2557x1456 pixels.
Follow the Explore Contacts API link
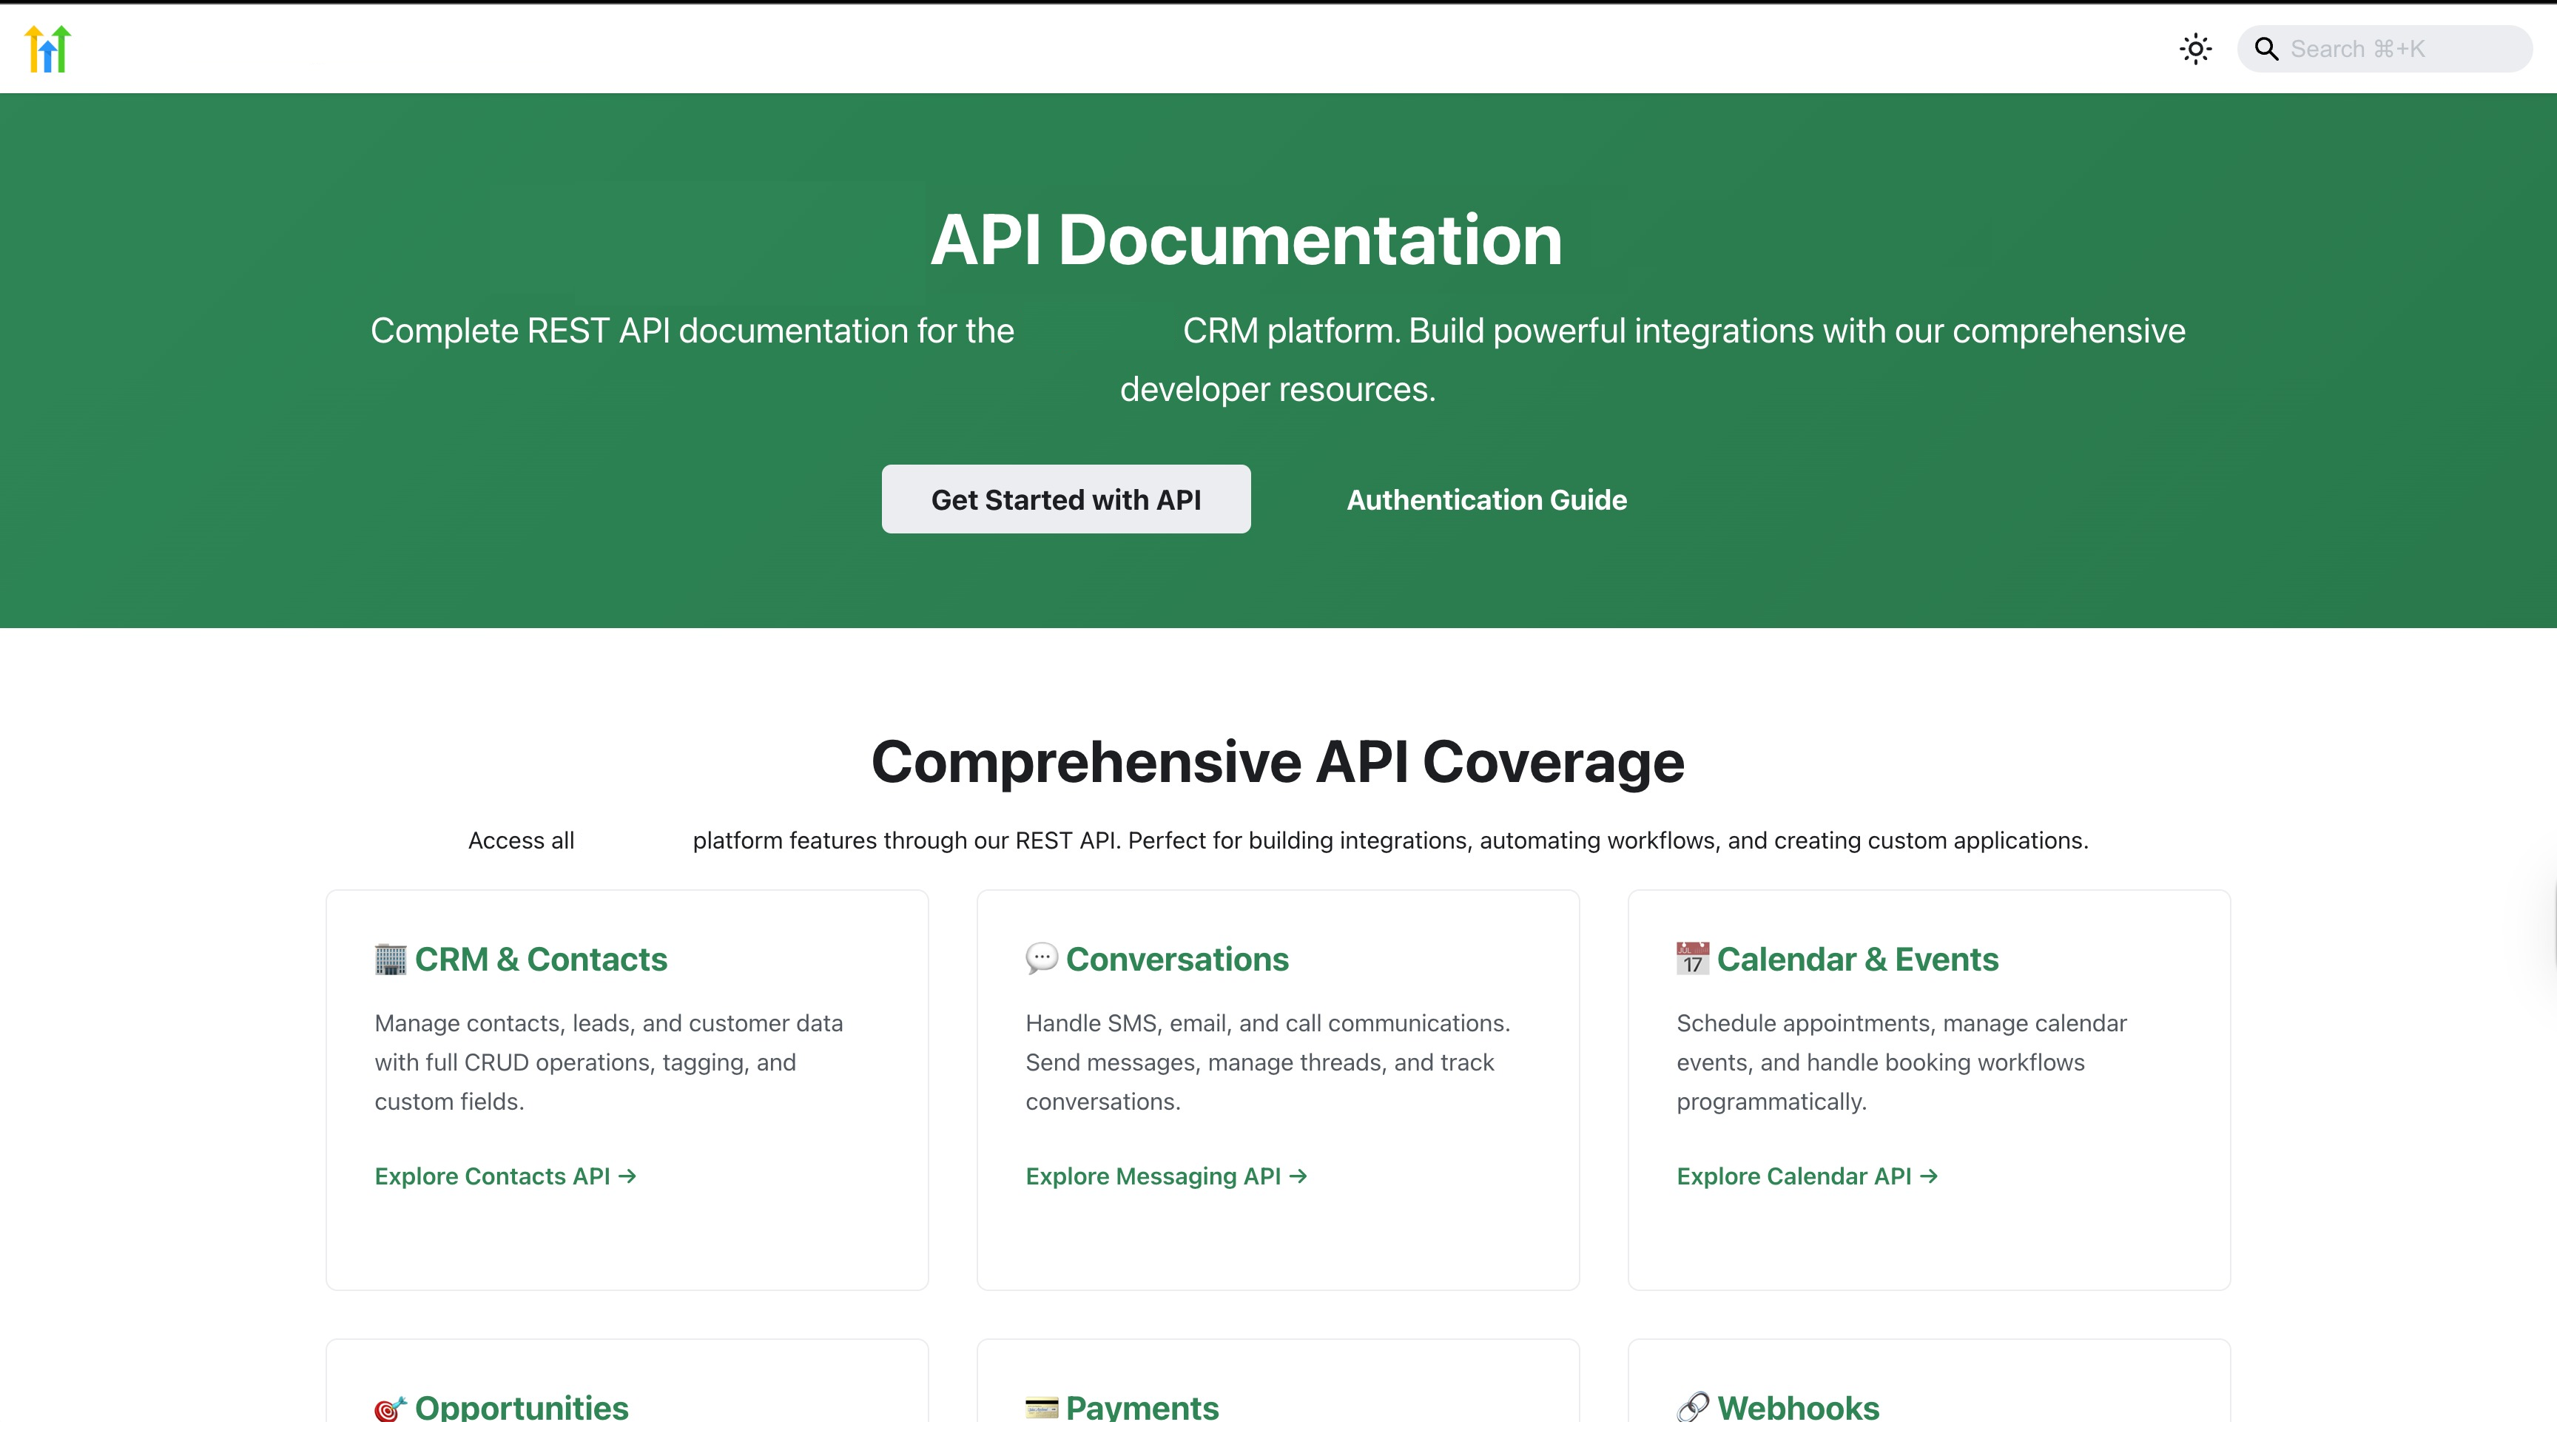coord(505,1176)
